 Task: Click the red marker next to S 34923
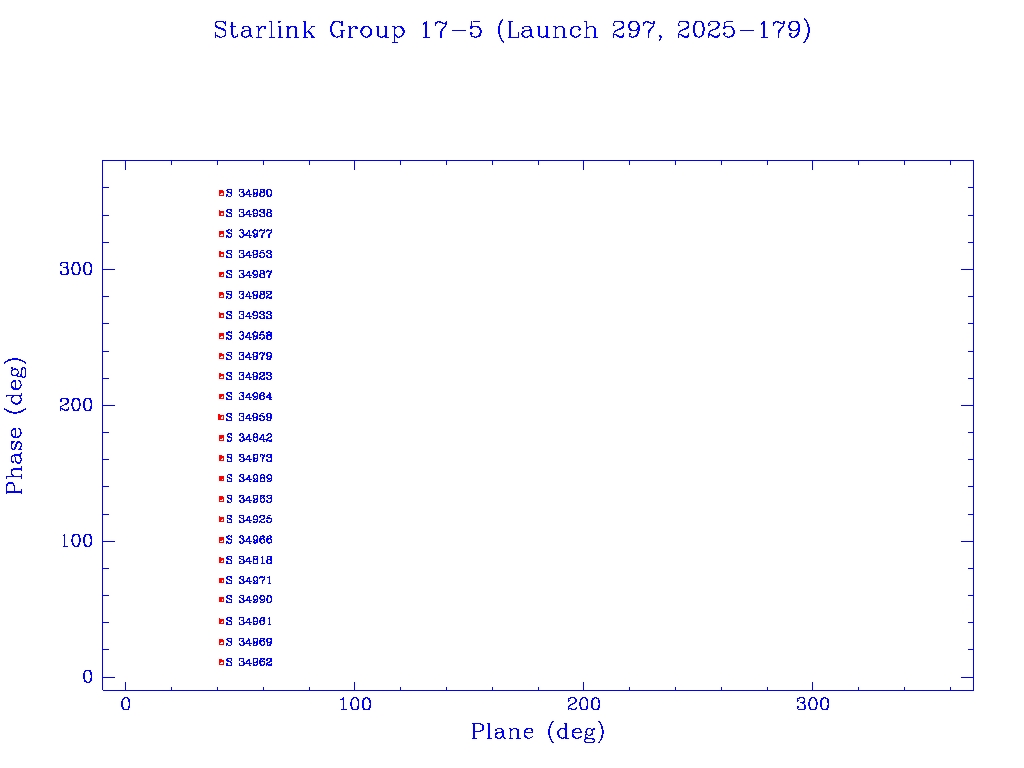tap(221, 376)
